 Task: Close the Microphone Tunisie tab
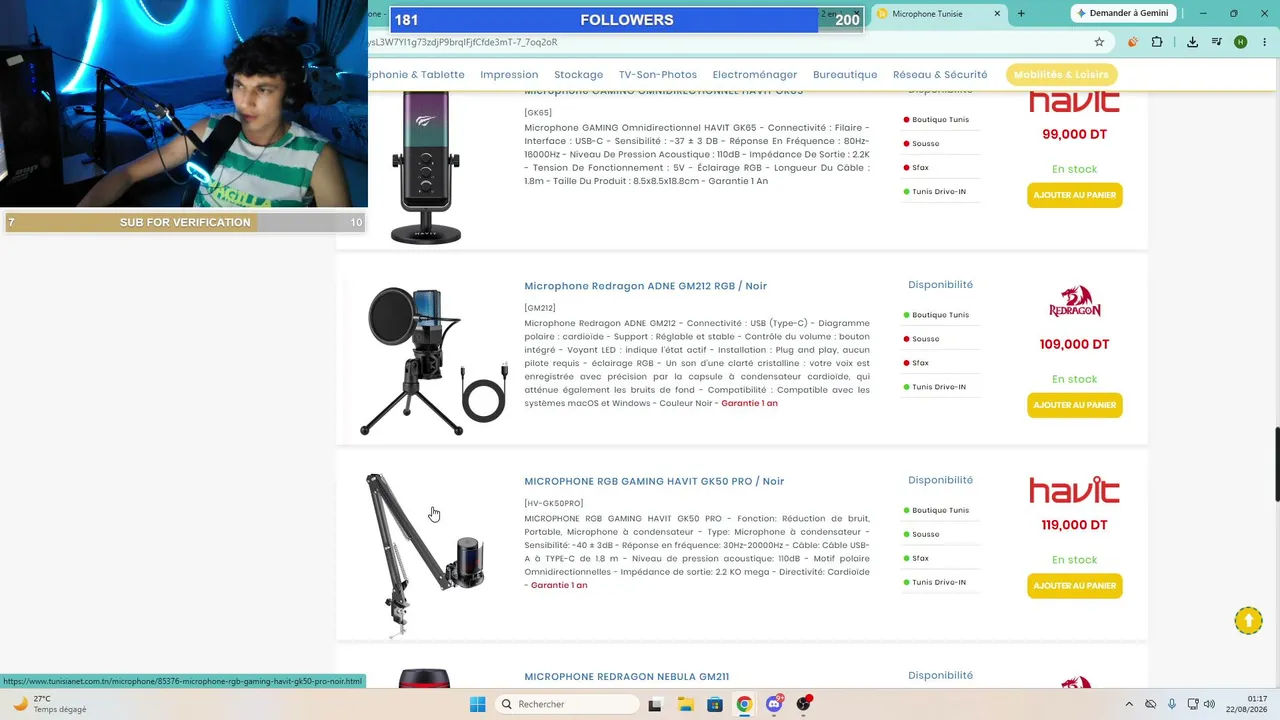(x=997, y=13)
